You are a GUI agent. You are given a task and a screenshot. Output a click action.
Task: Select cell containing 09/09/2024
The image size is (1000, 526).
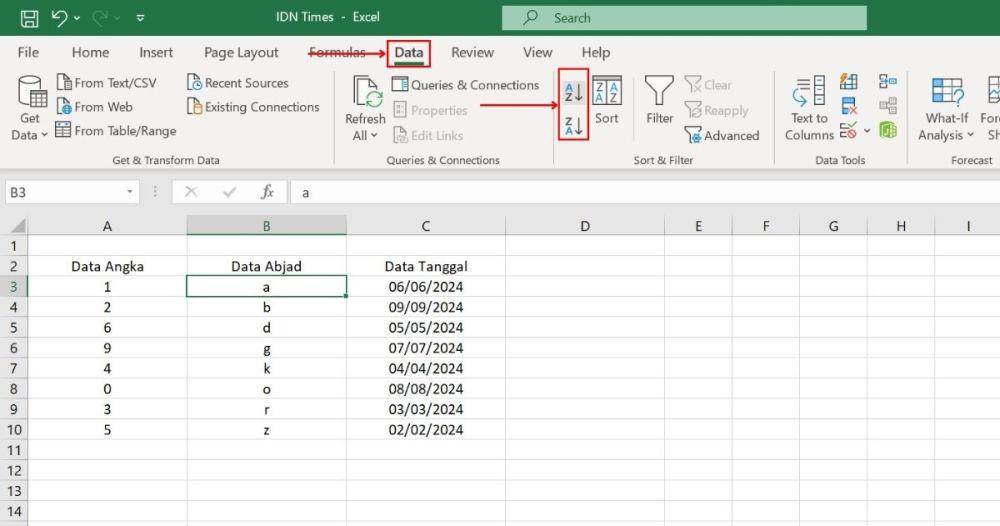425,307
